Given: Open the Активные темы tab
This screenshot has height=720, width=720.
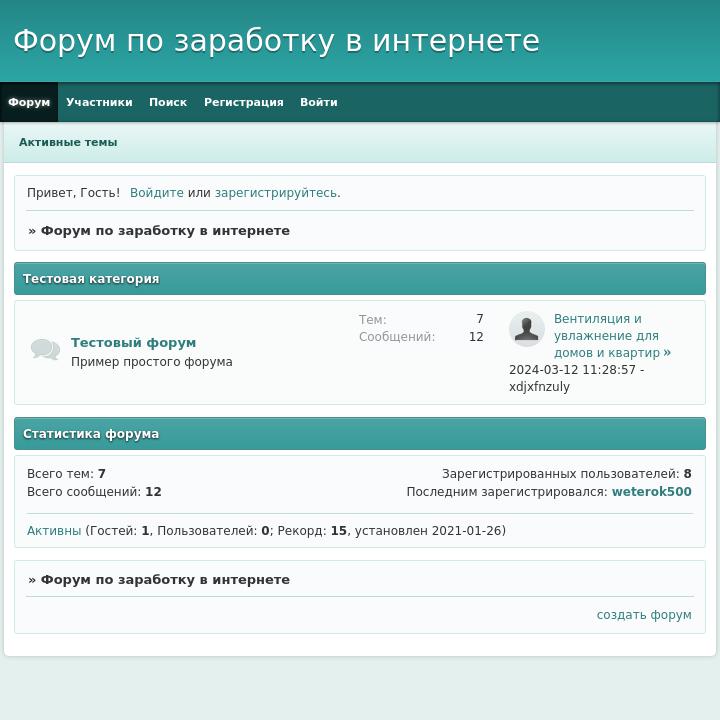Looking at the screenshot, I should click(x=68, y=142).
